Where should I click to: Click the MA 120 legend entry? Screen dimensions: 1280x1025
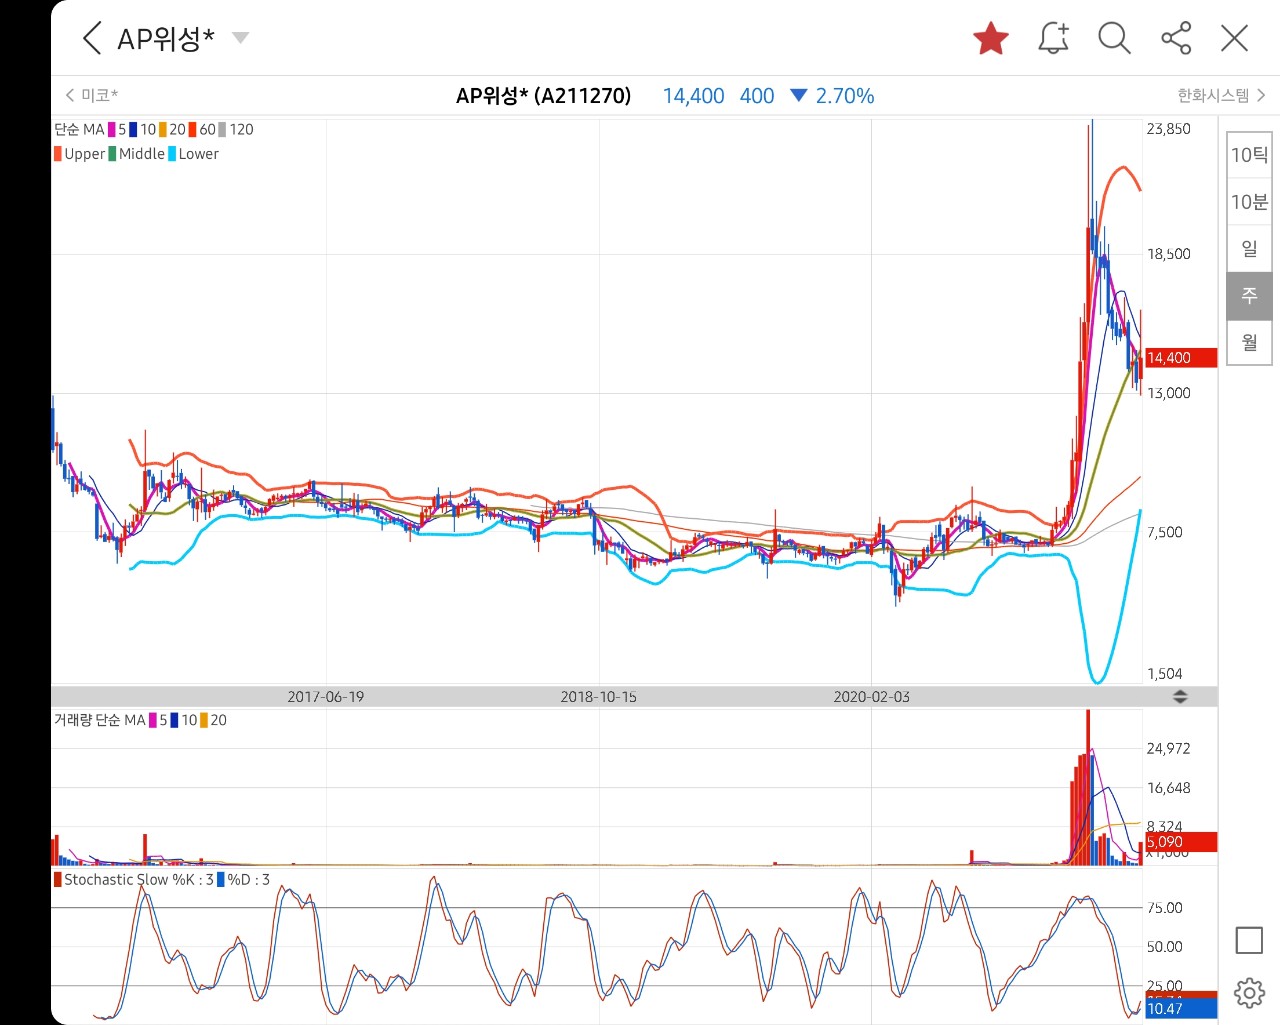click(x=236, y=130)
